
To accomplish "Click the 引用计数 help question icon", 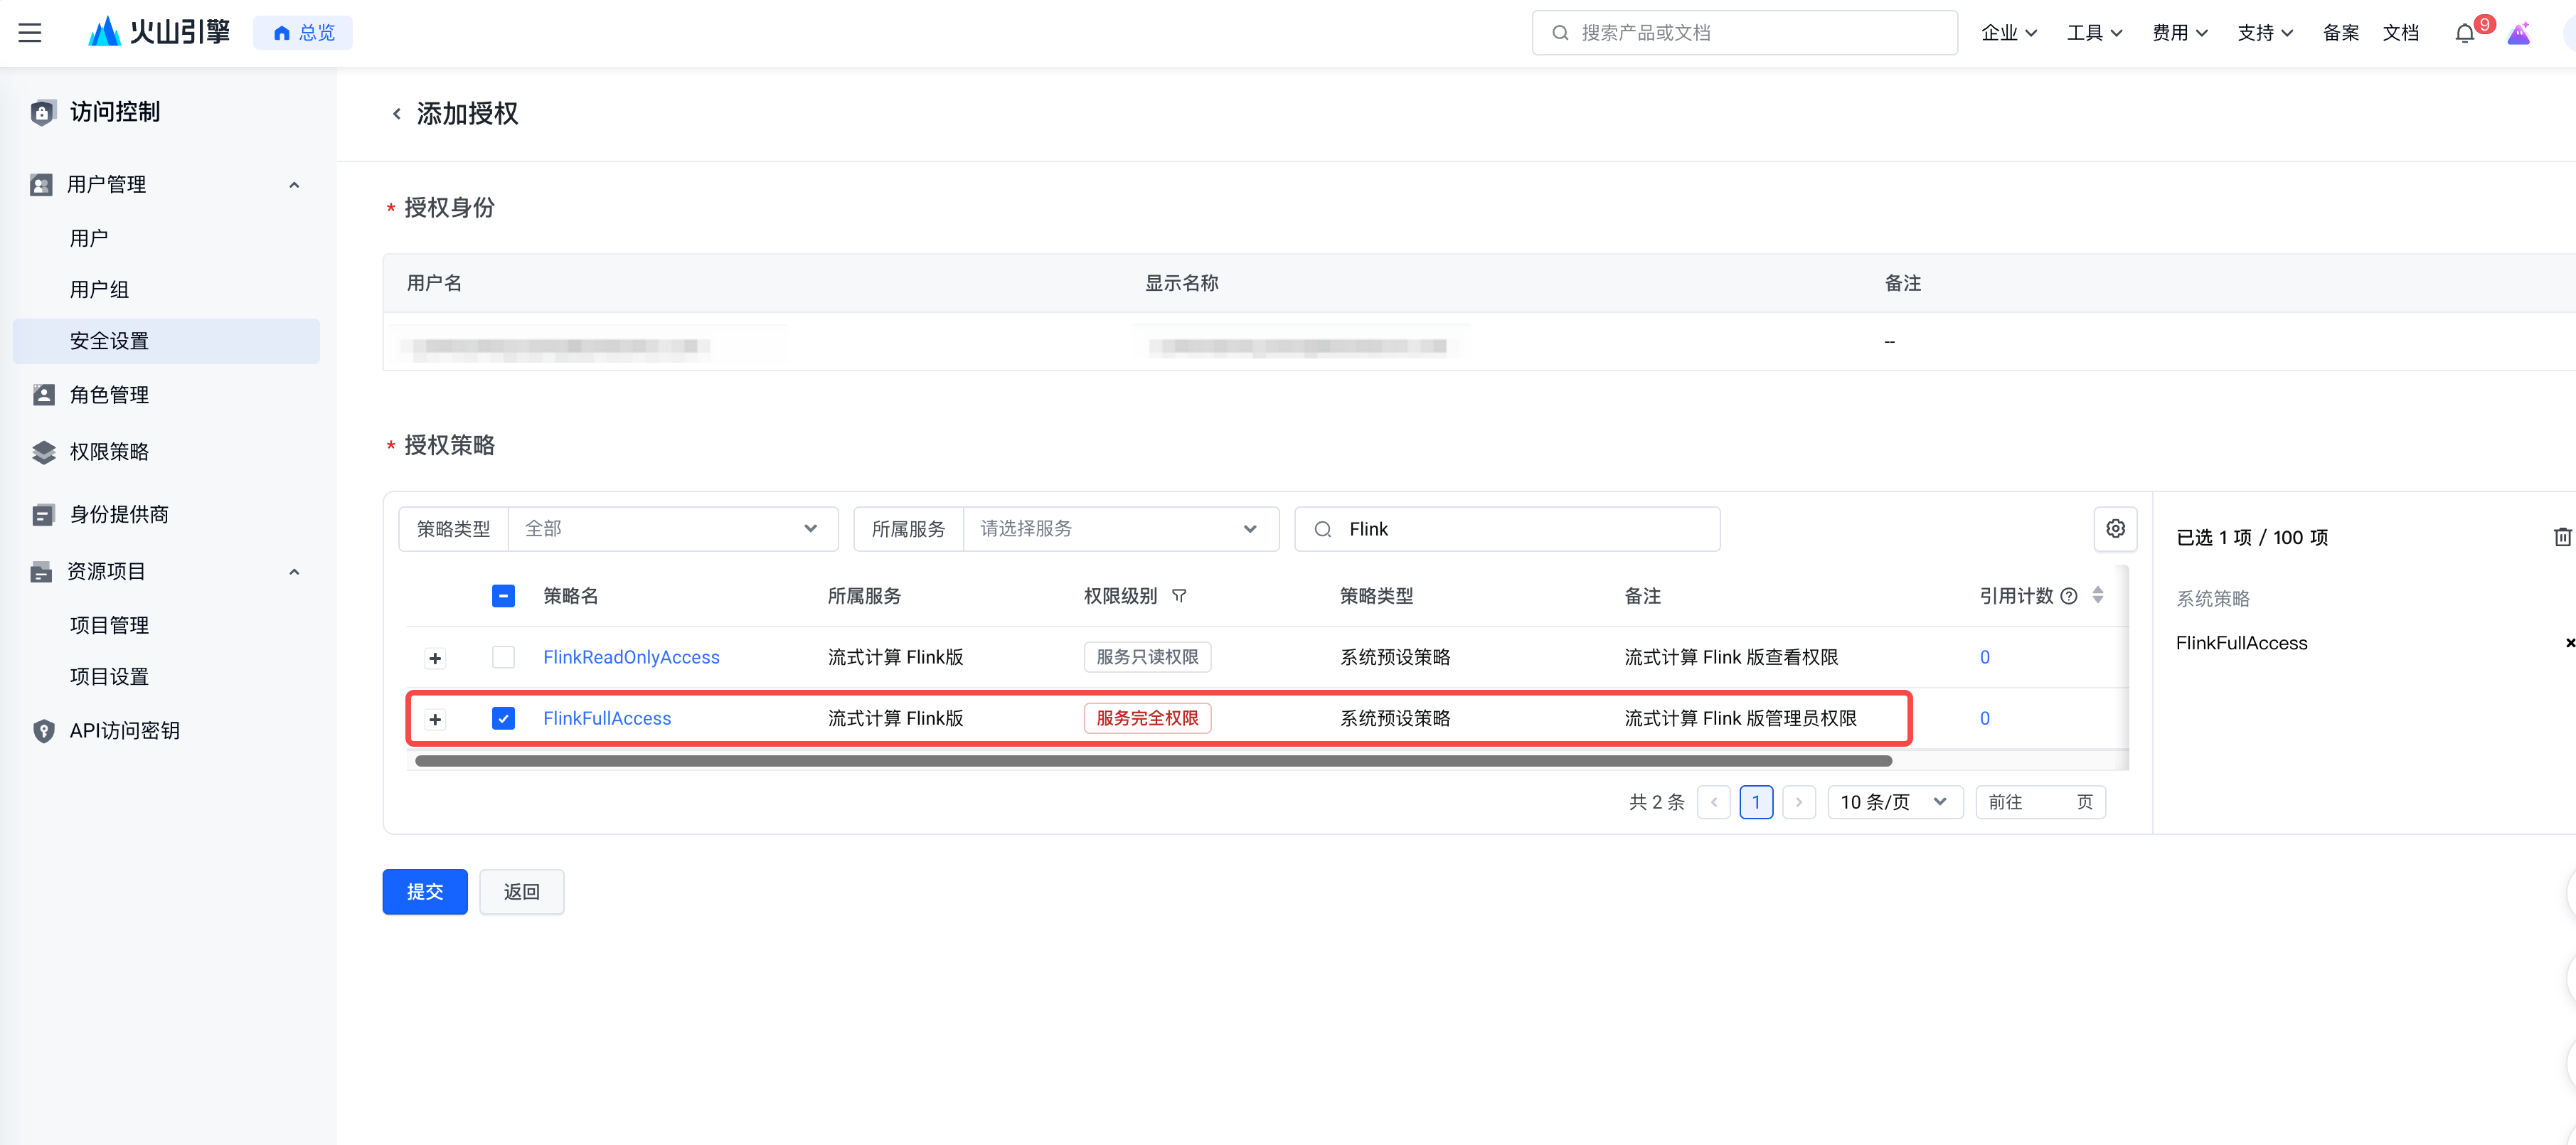I will pyautogui.click(x=2069, y=596).
